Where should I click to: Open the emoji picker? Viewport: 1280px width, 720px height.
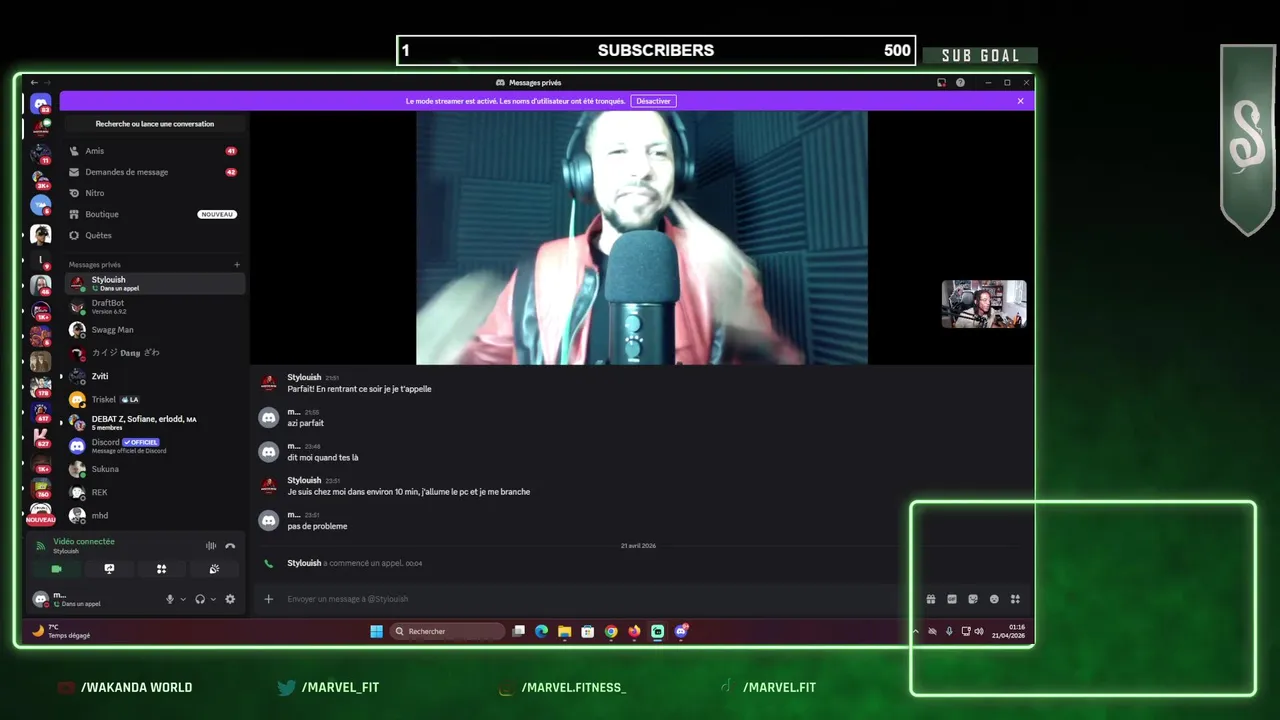[x=994, y=599]
